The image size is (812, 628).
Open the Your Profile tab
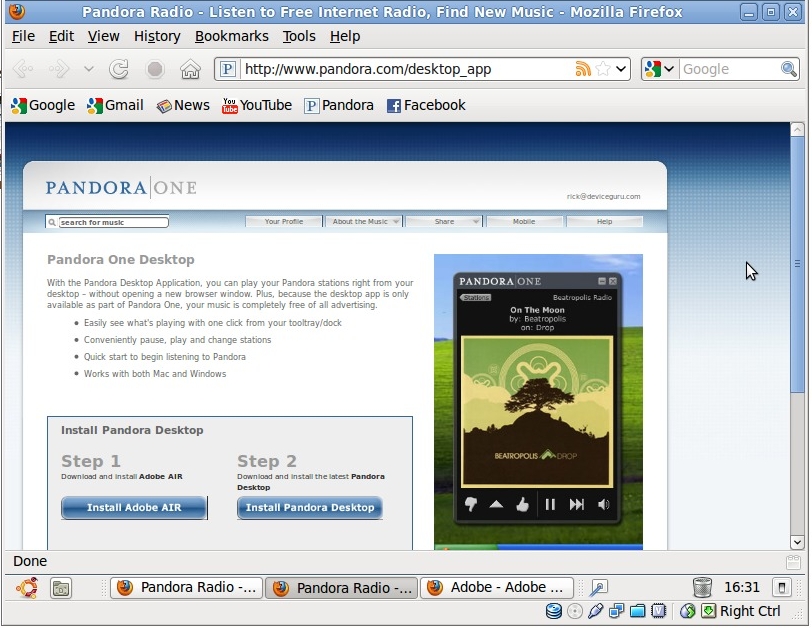[x=284, y=222]
